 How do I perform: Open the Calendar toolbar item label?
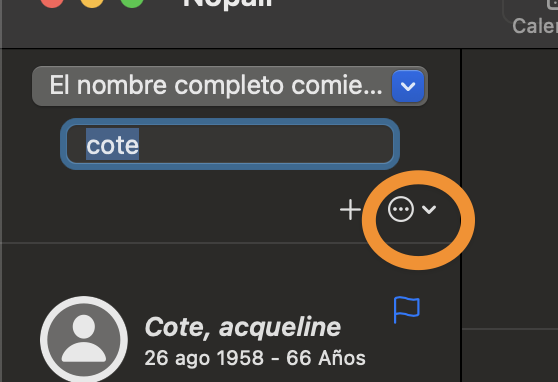(535, 26)
